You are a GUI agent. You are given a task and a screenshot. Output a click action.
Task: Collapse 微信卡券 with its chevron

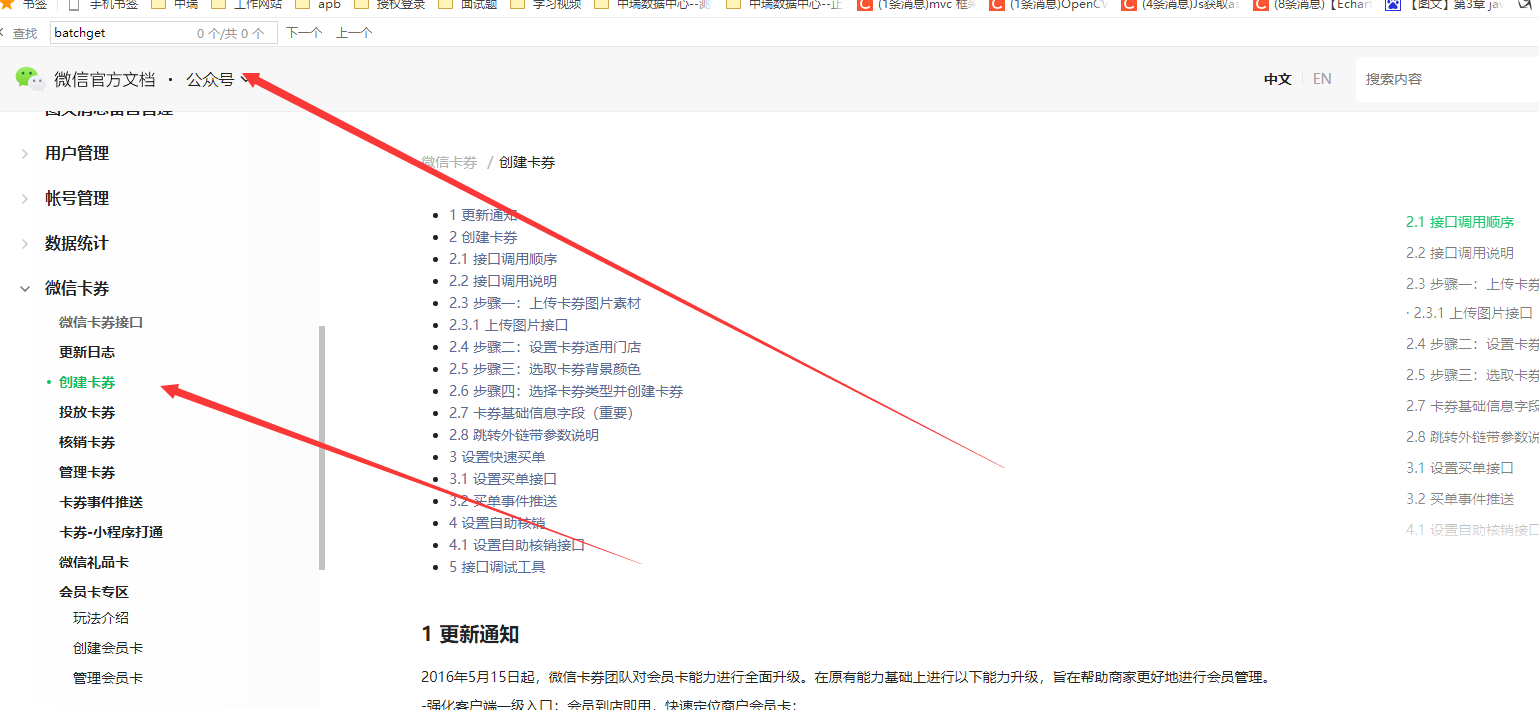[x=25, y=288]
